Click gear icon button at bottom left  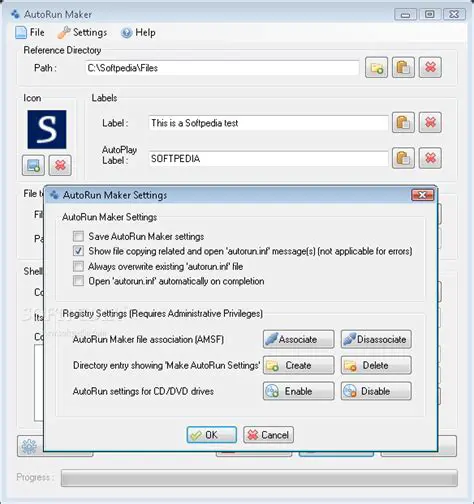pos(29,446)
